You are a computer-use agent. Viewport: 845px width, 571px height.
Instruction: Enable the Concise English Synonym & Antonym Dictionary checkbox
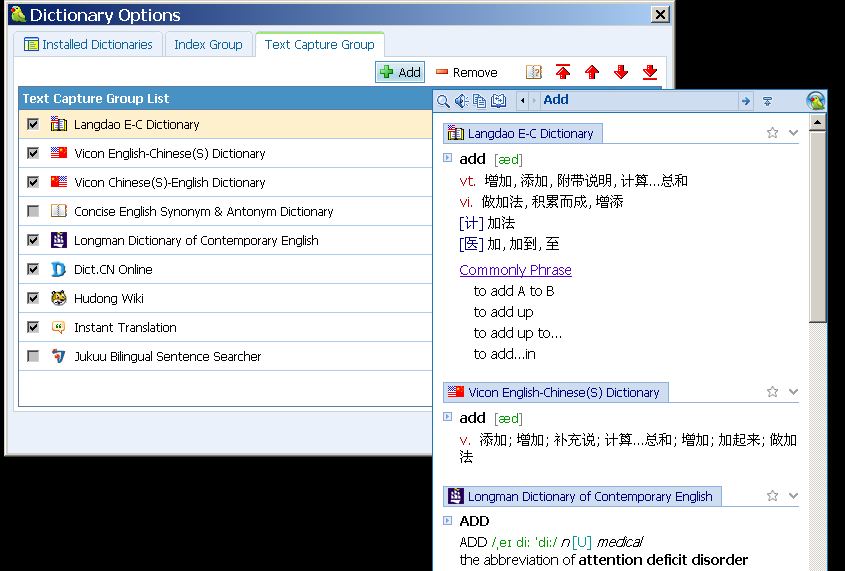tap(33, 211)
